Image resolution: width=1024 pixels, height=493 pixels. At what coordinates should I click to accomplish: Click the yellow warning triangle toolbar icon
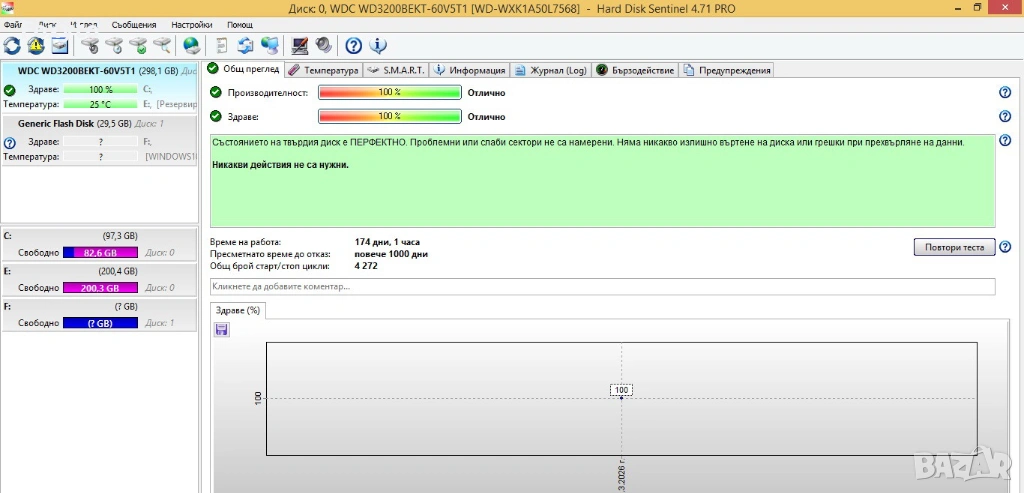coord(36,45)
